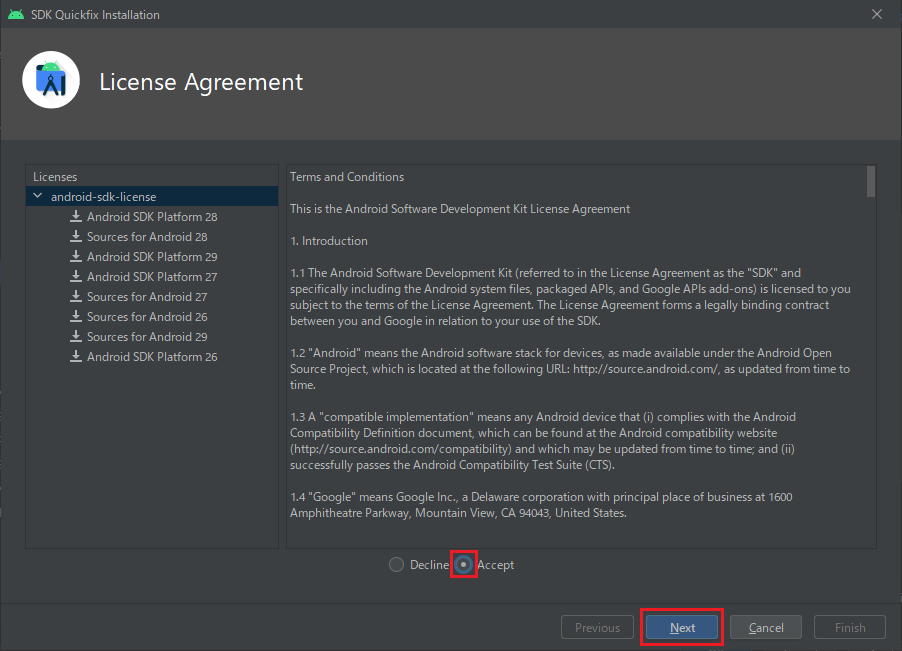Screen dimensions: 902x651
Task: Click the SDK Quickfix Installation window title
Action: tap(95, 15)
